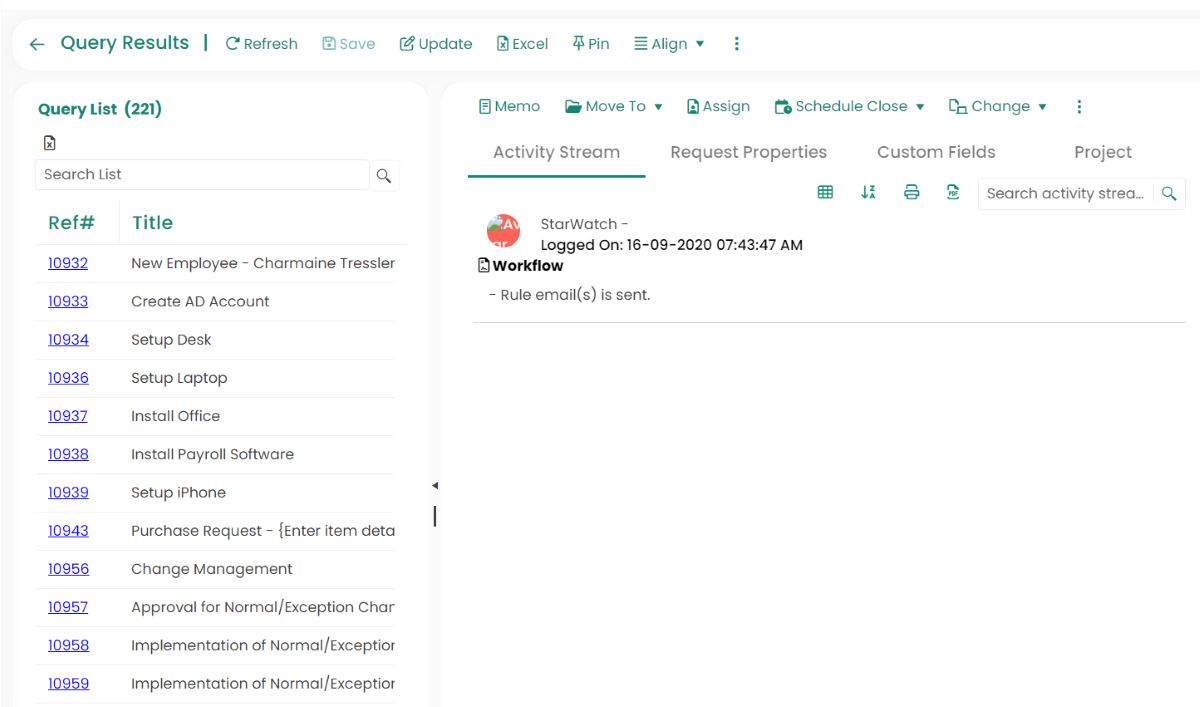Toggle activity stream sort order icon

[x=868, y=193]
